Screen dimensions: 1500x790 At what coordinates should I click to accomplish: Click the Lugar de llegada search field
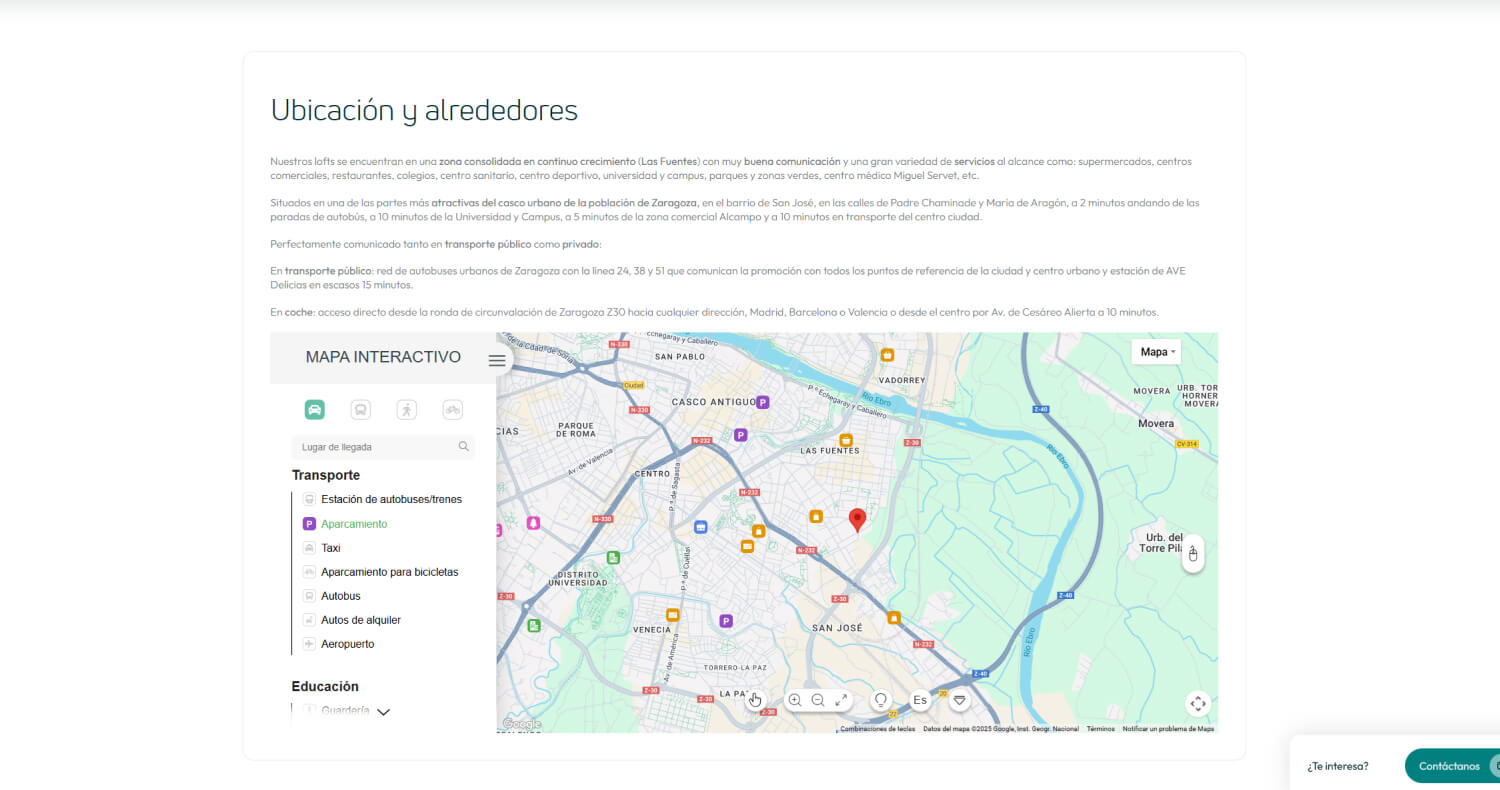pos(376,447)
